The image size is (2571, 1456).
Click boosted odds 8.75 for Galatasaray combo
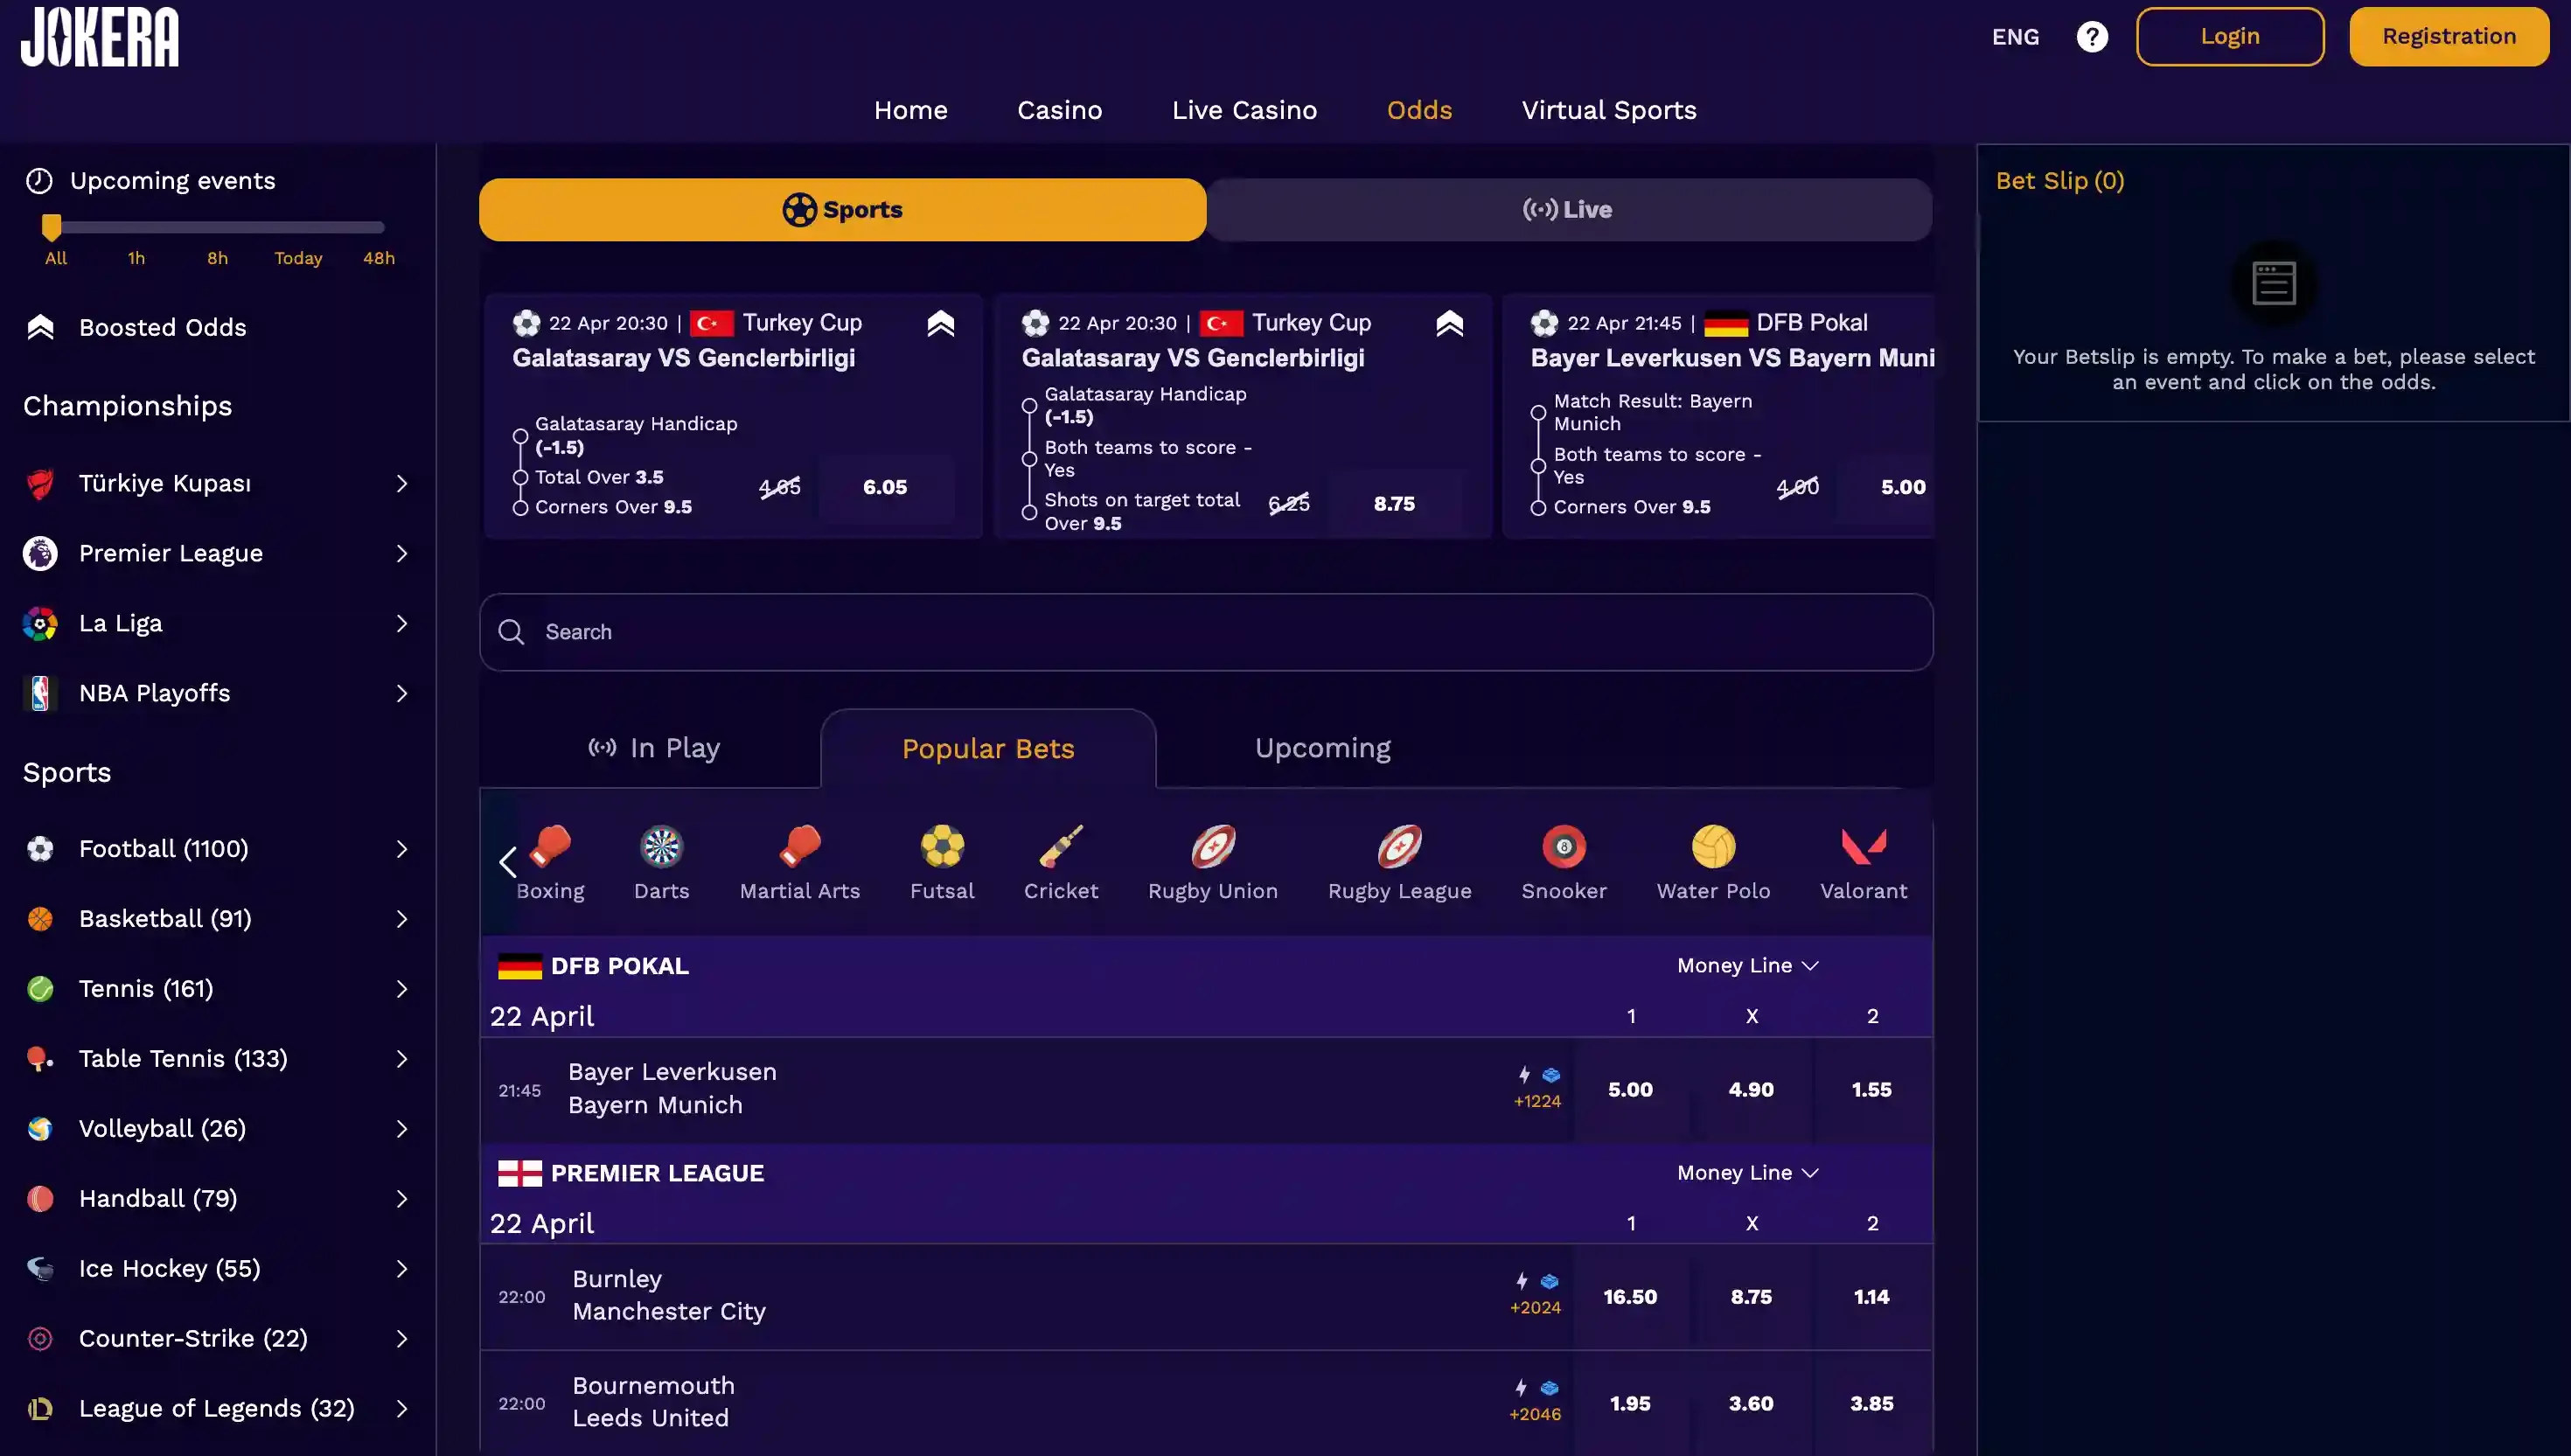(x=1394, y=504)
